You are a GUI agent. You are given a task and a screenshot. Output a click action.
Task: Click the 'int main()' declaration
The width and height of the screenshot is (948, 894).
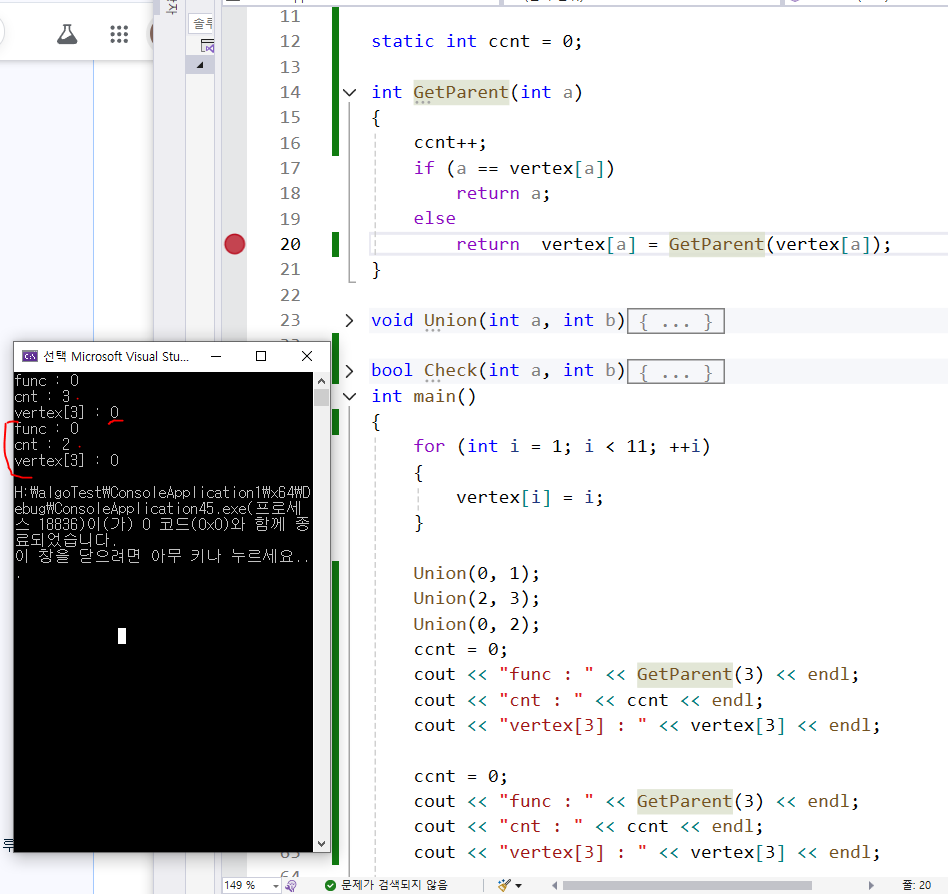424,397
